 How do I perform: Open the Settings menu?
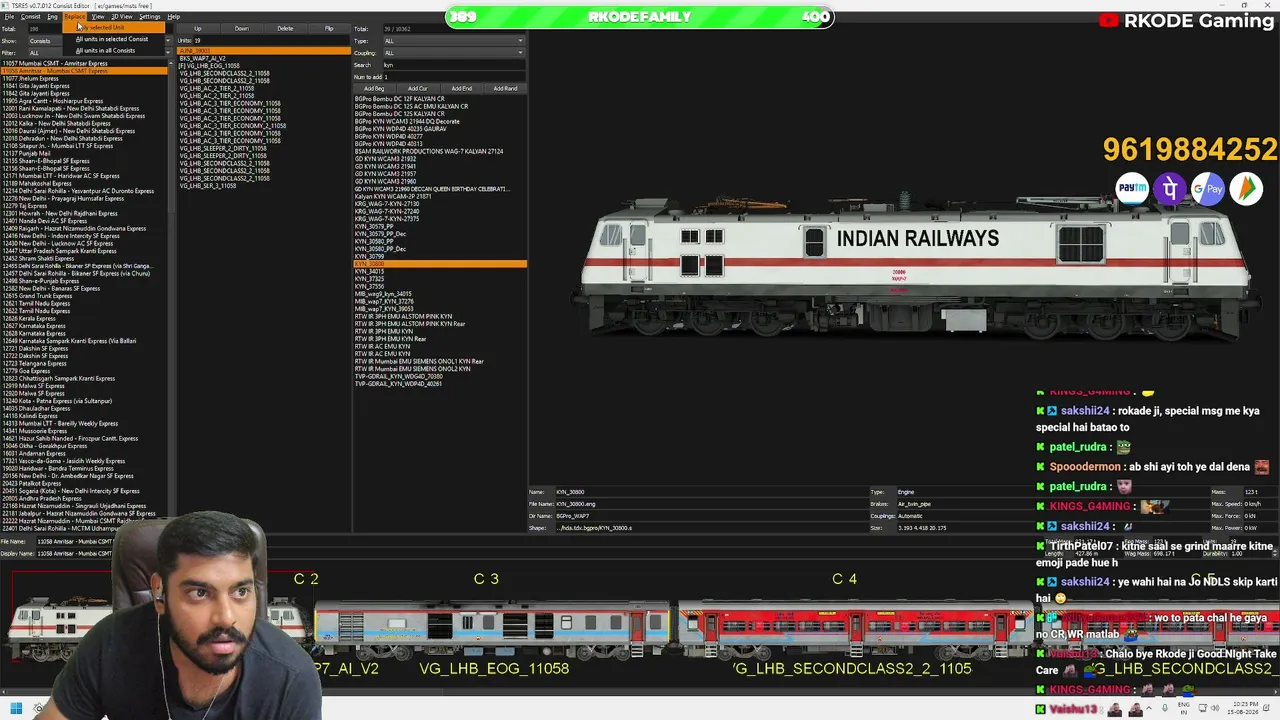(150, 17)
